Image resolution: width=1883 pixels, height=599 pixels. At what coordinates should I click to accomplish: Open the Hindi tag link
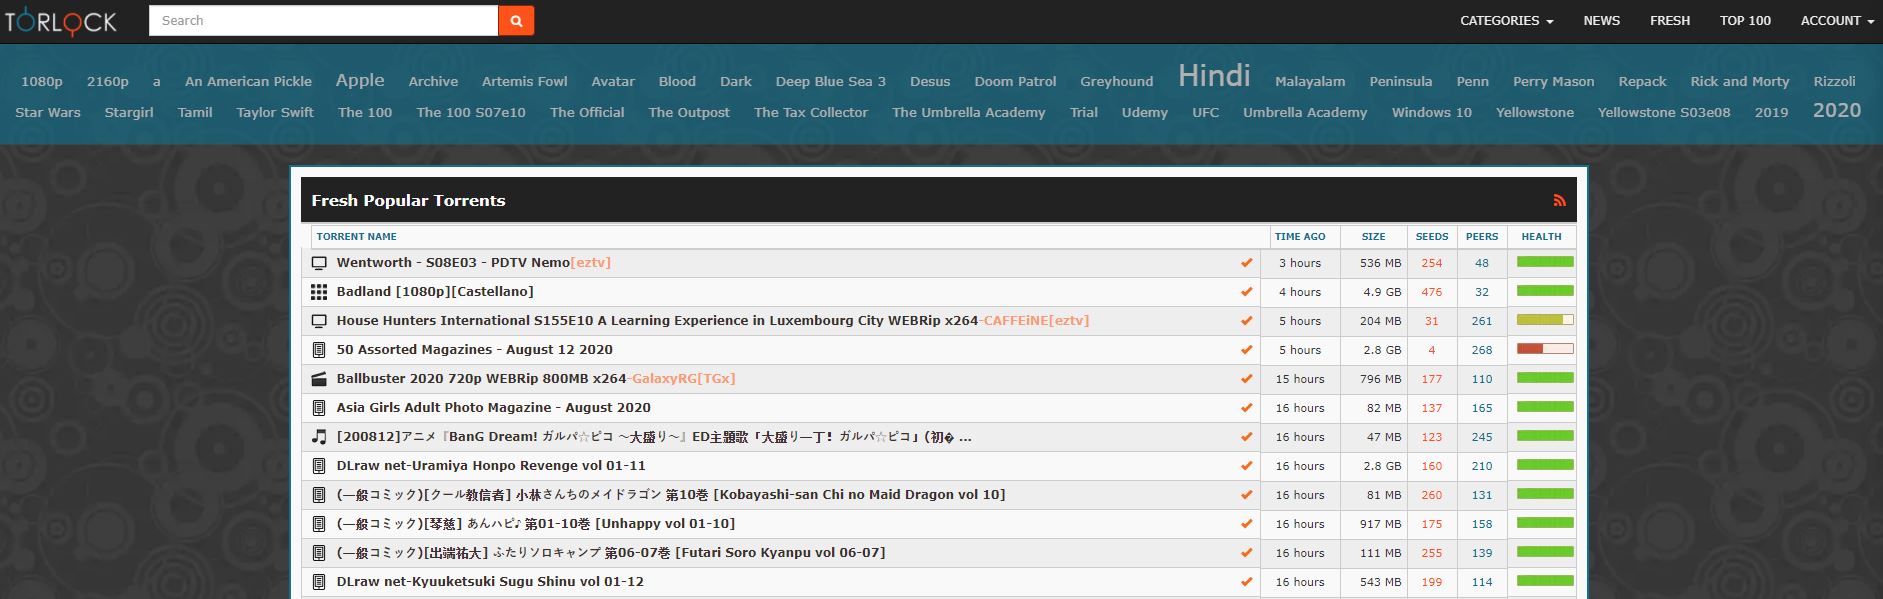point(1214,76)
